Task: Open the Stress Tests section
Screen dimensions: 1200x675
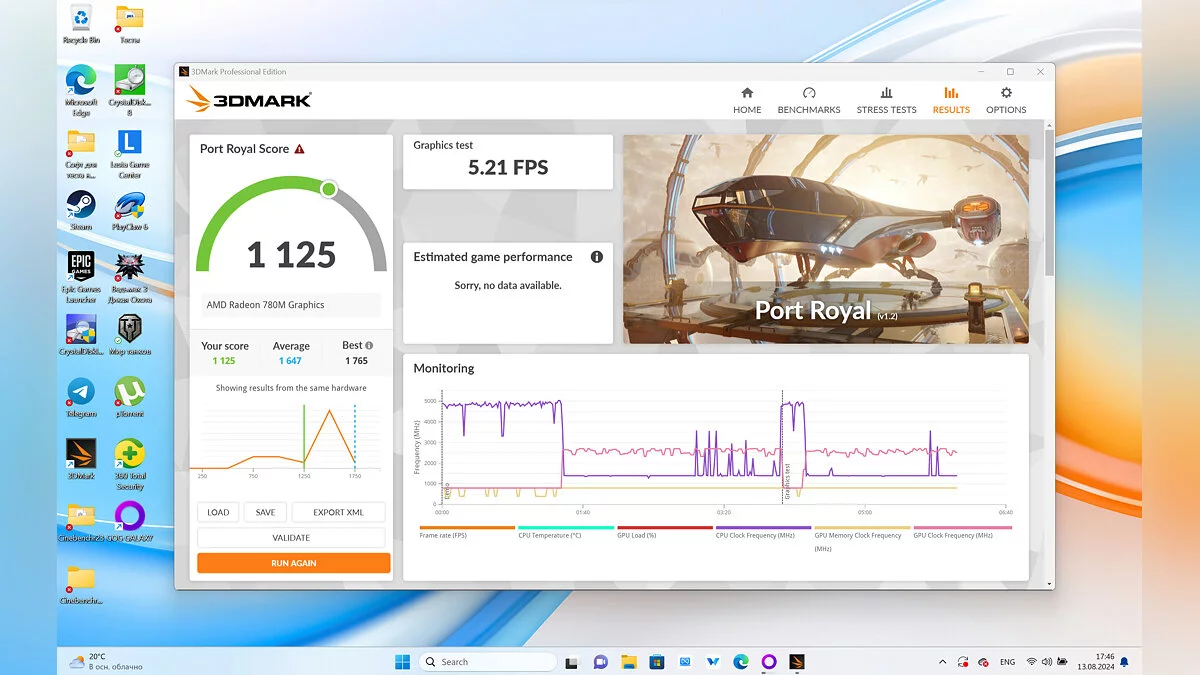Action: coord(886,100)
